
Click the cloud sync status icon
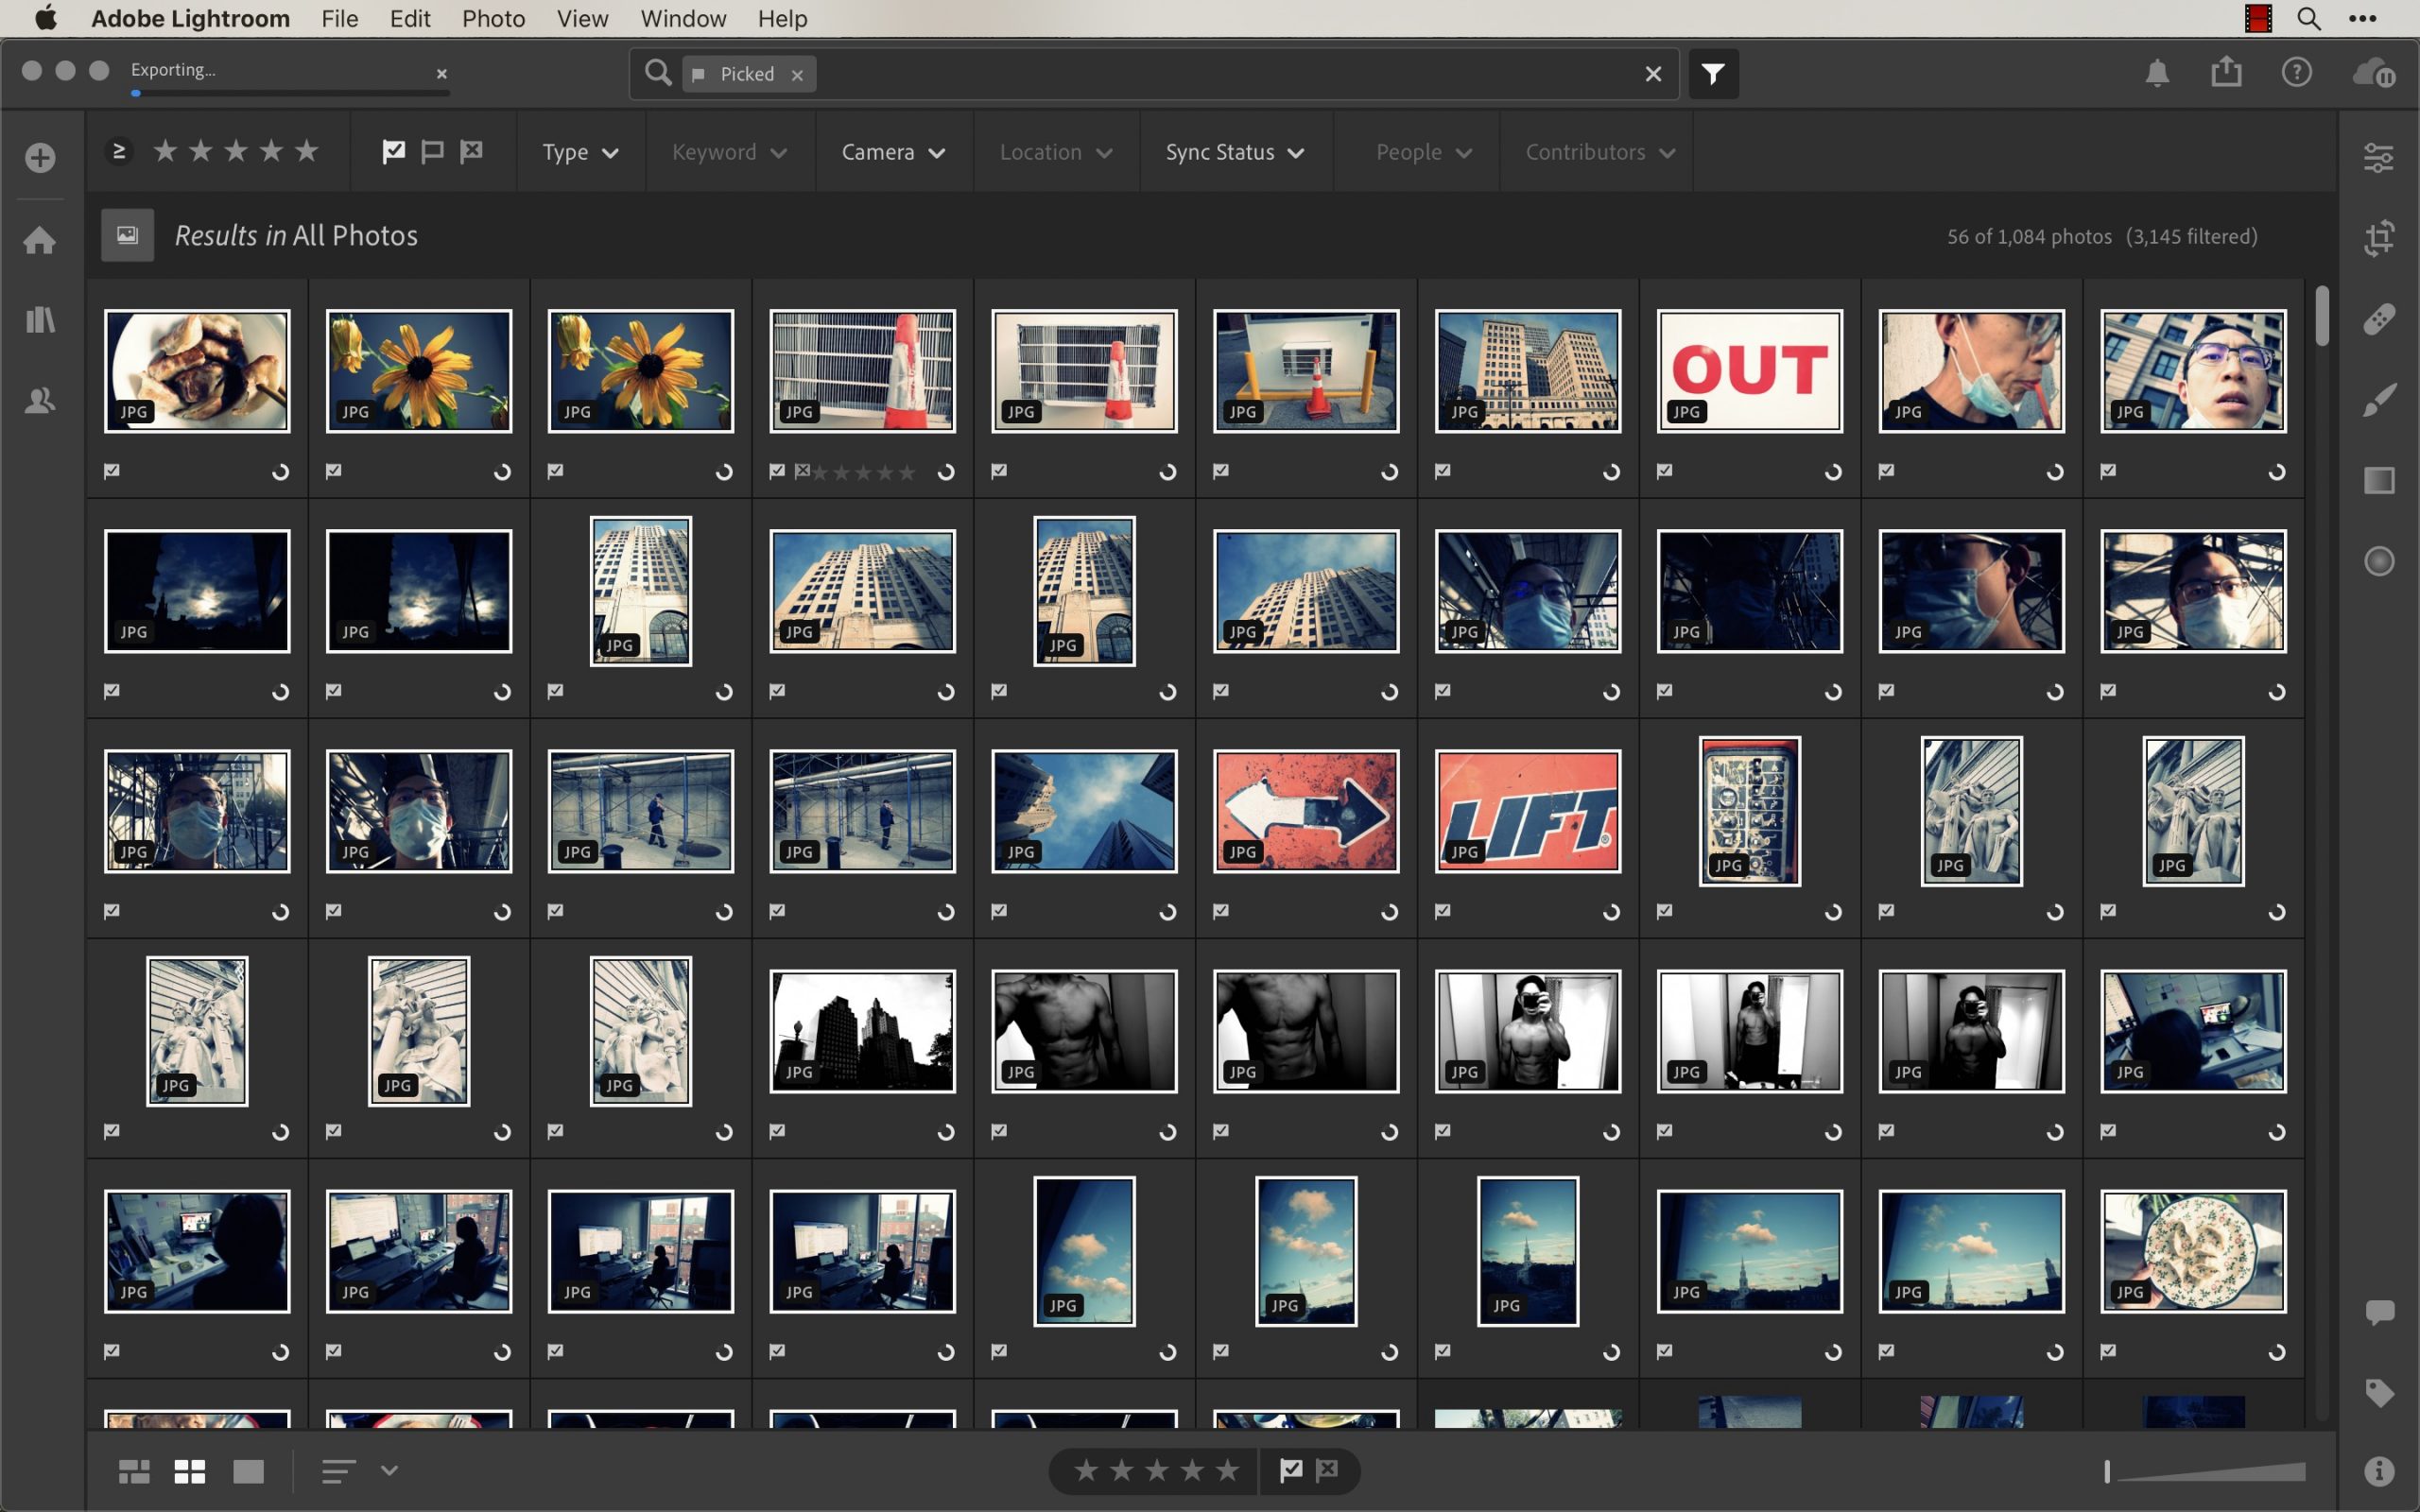(2374, 73)
